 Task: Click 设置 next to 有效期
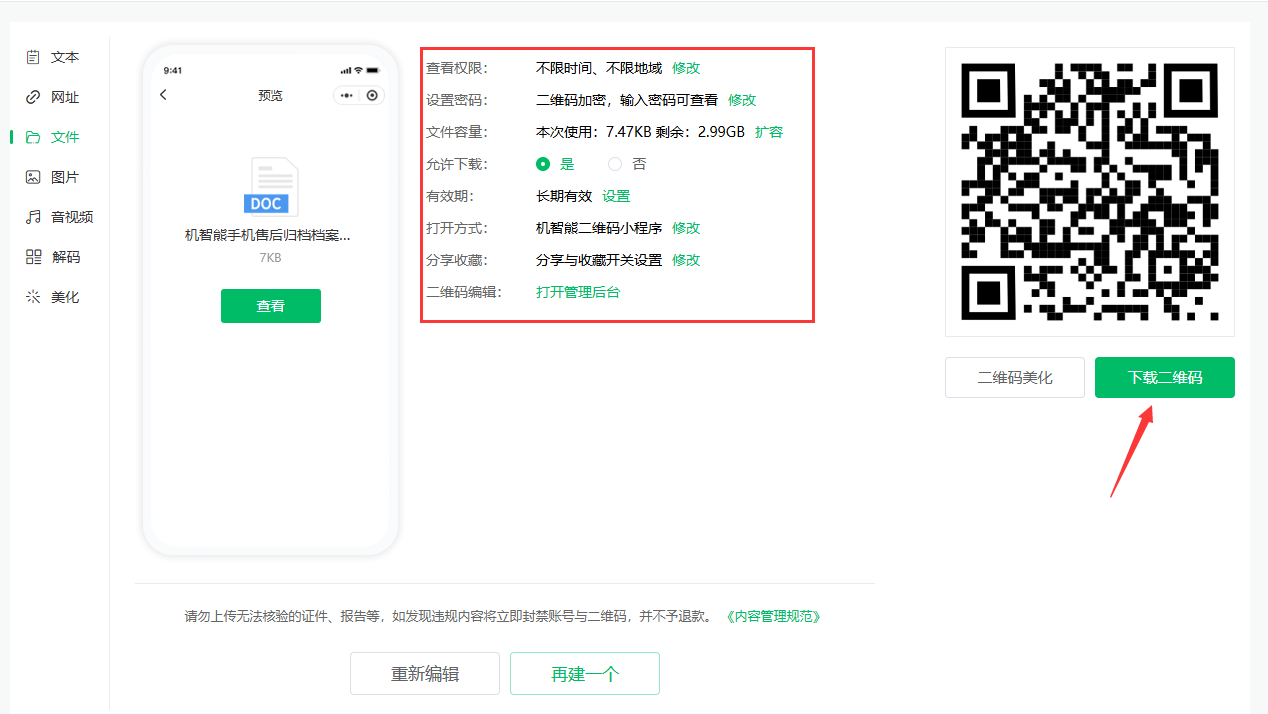pos(616,196)
